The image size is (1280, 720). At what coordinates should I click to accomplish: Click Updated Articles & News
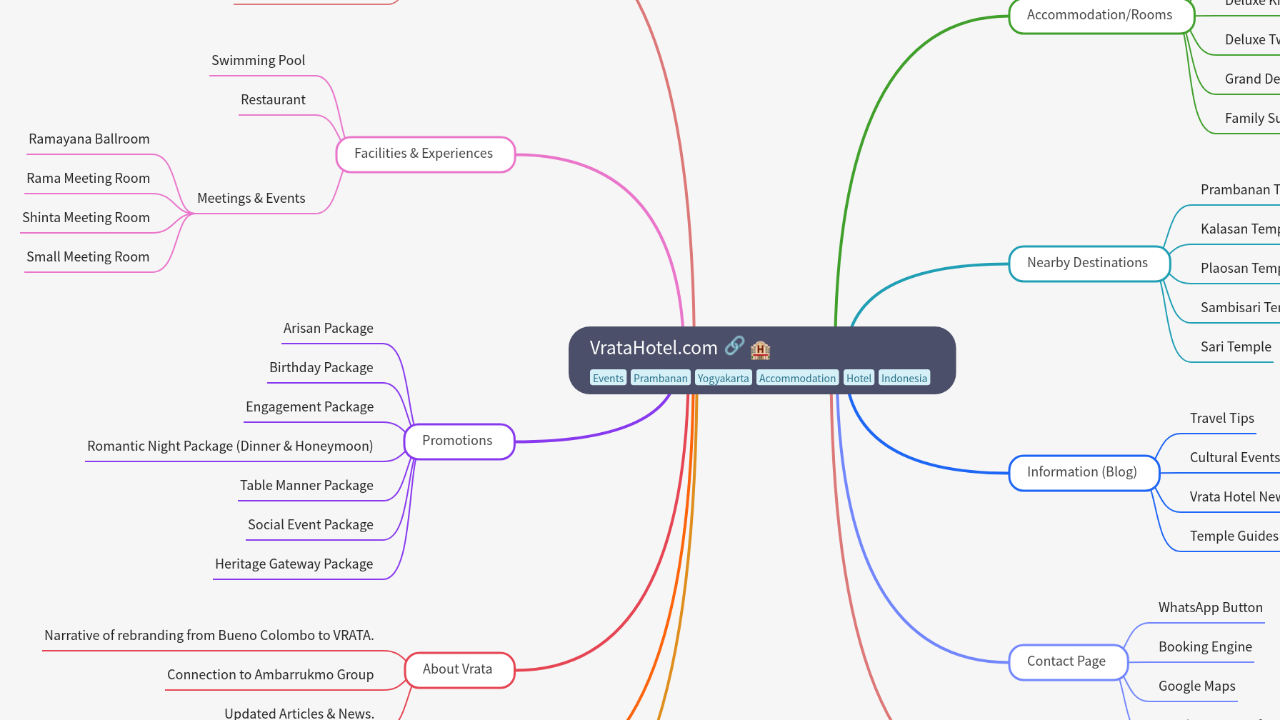(x=299, y=712)
